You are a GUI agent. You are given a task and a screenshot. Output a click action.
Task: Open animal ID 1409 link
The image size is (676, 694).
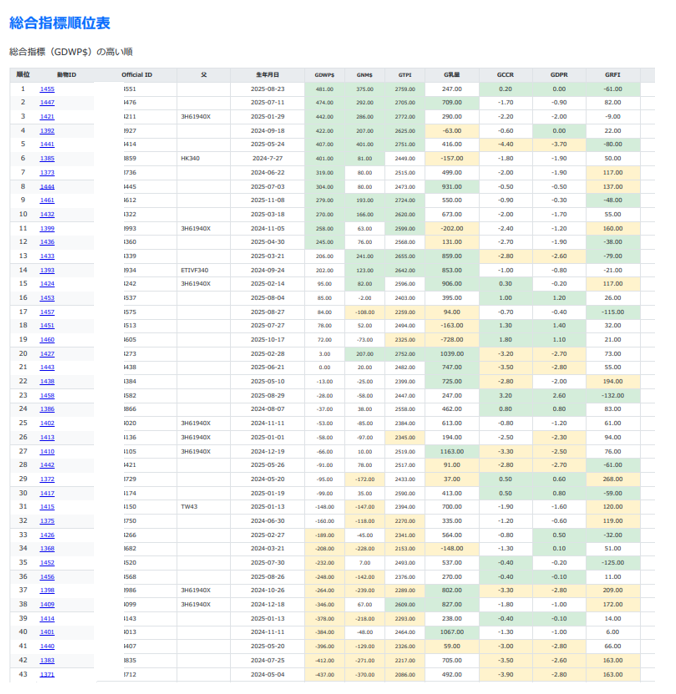point(47,605)
